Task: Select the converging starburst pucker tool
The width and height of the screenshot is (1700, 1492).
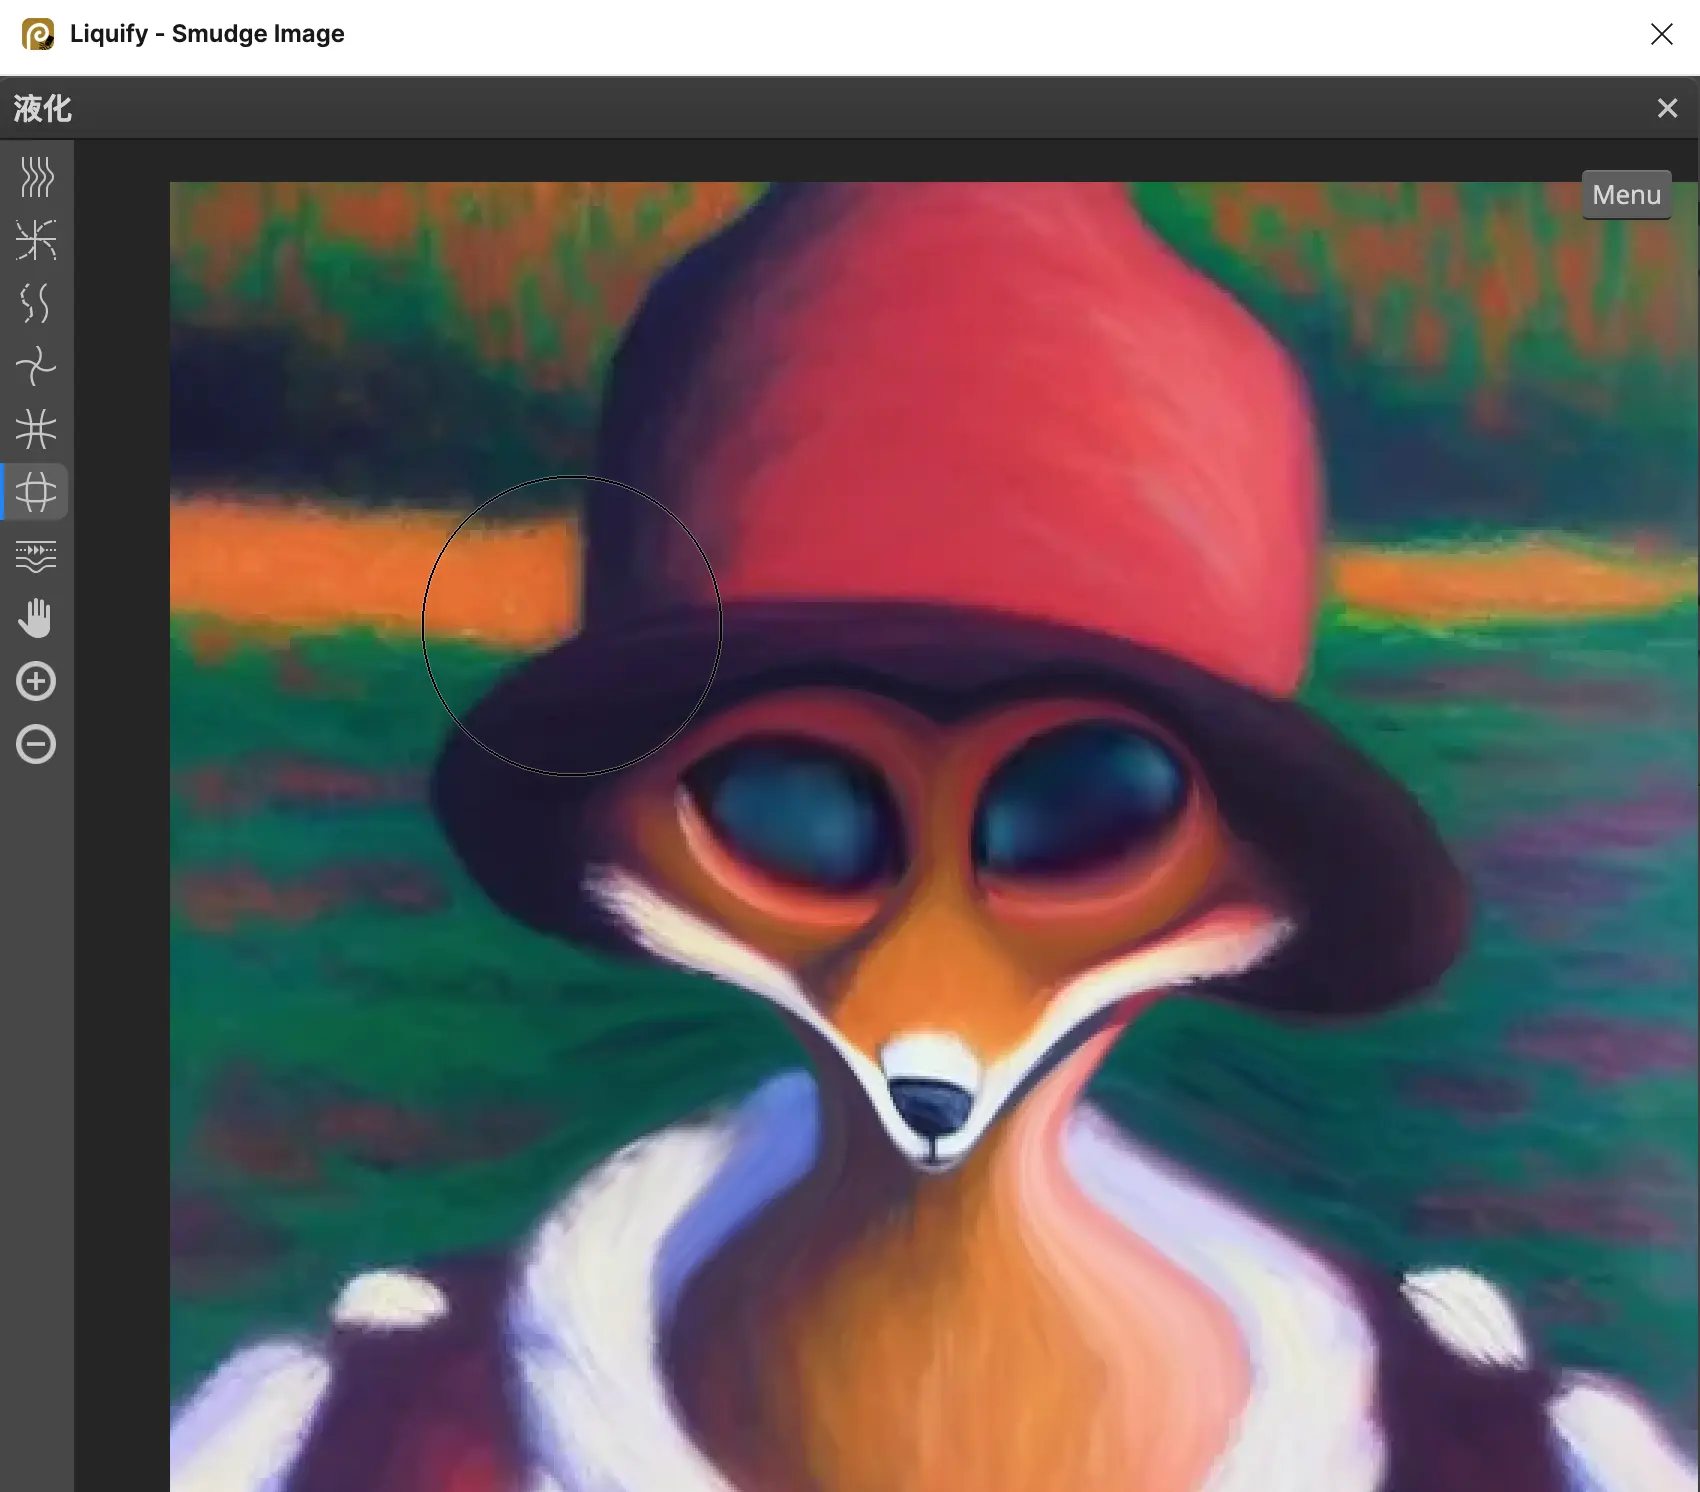Action: click(36, 240)
